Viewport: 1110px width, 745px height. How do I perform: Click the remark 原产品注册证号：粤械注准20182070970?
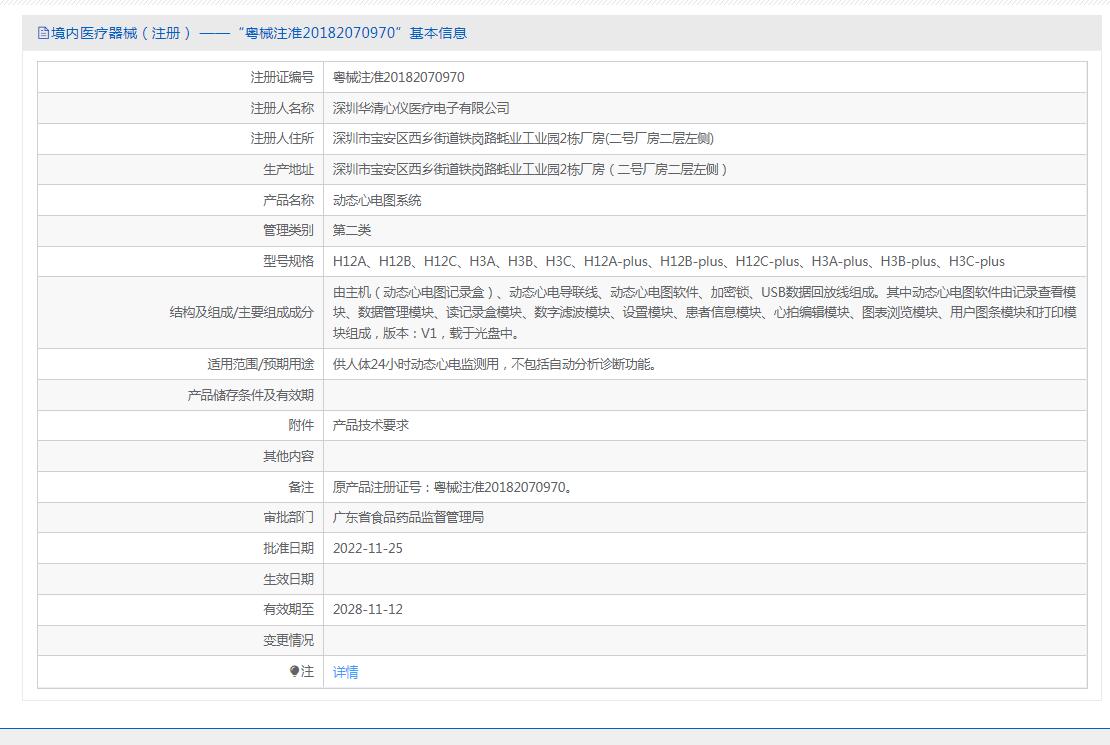(x=452, y=487)
